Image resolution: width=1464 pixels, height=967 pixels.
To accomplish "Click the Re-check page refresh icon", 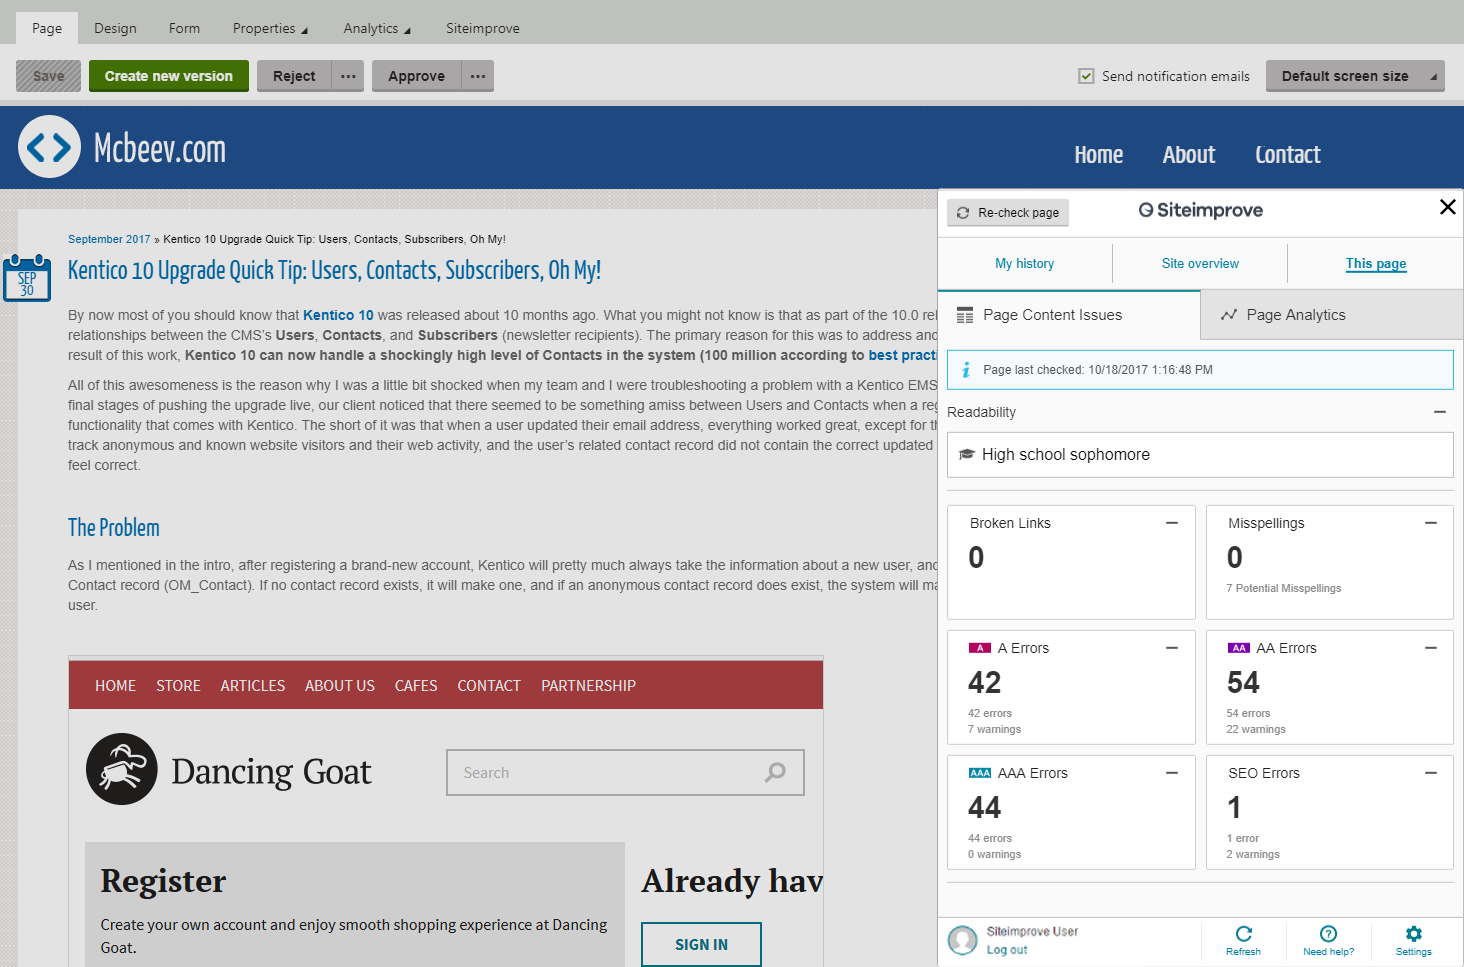I will (x=963, y=213).
